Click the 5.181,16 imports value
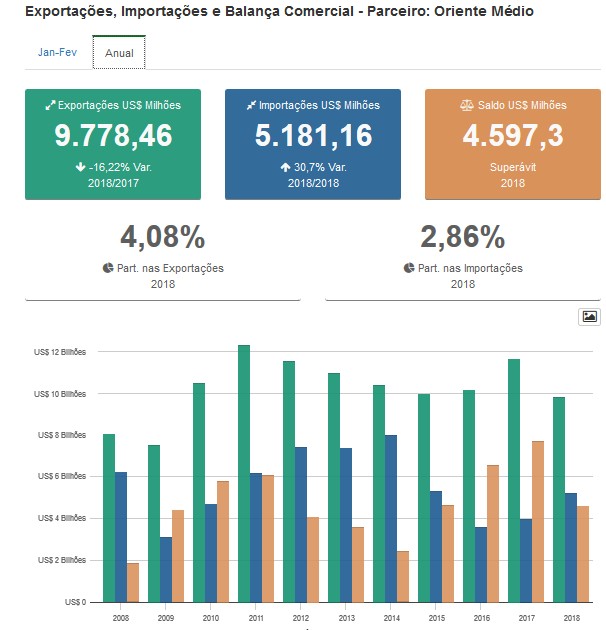The height and width of the screenshot is (630, 606). pos(313,135)
